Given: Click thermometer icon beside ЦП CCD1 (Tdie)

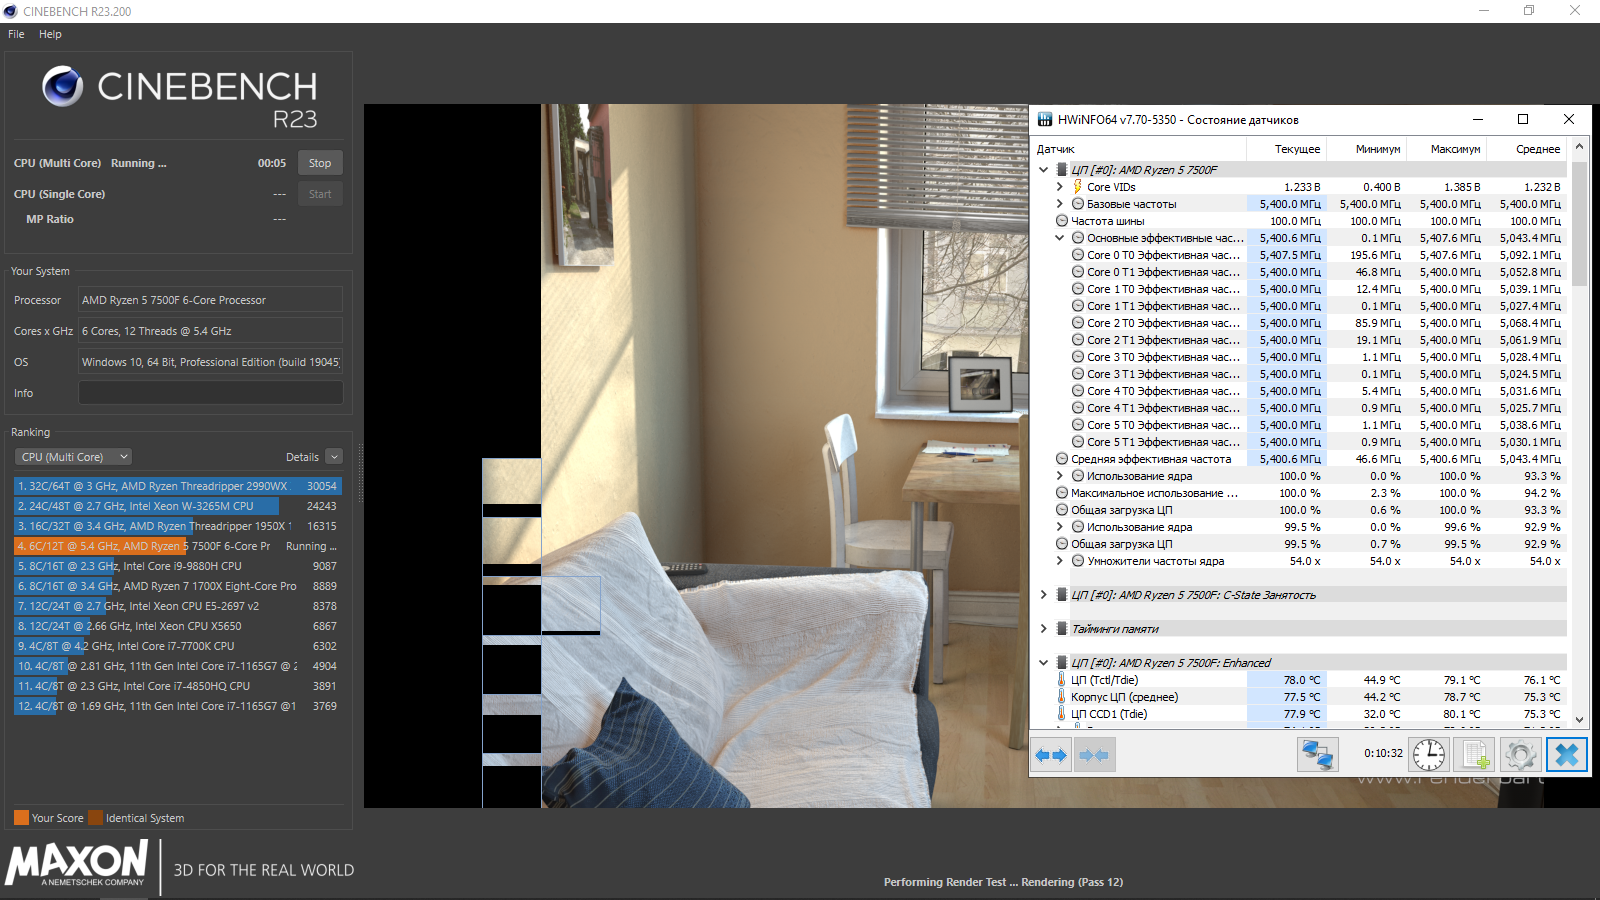Looking at the screenshot, I should [x=1062, y=714].
